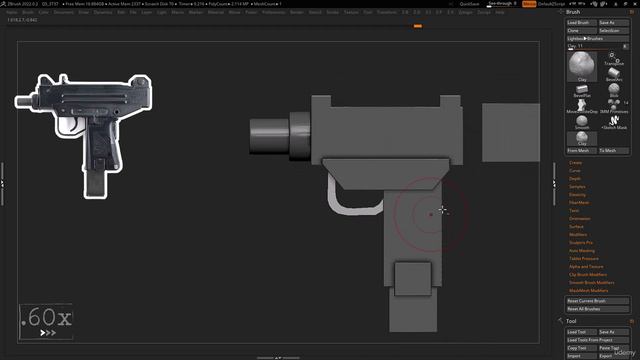The image size is (640, 360).
Task: Click the Brush palette dock icon
Action: [x=632, y=12]
